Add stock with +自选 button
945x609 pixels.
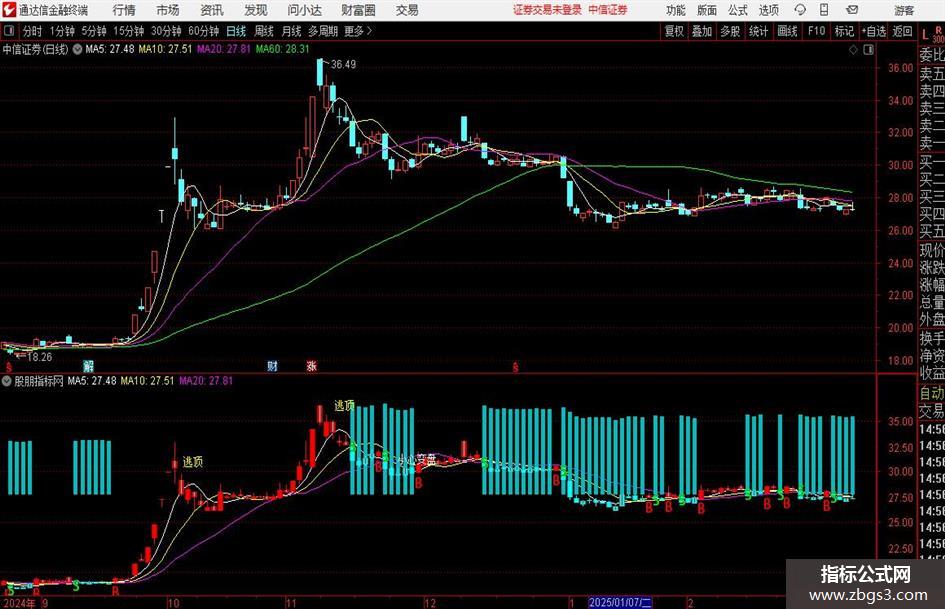click(874, 31)
